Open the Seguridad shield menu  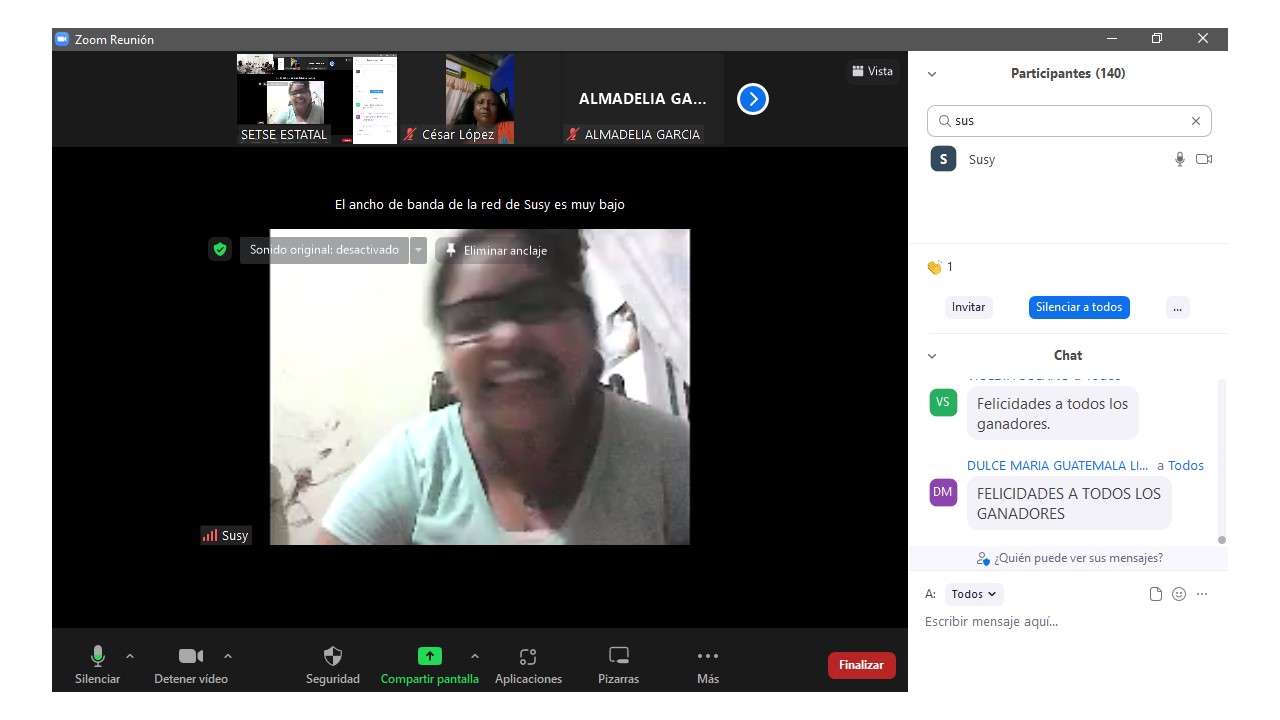(x=333, y=665)
